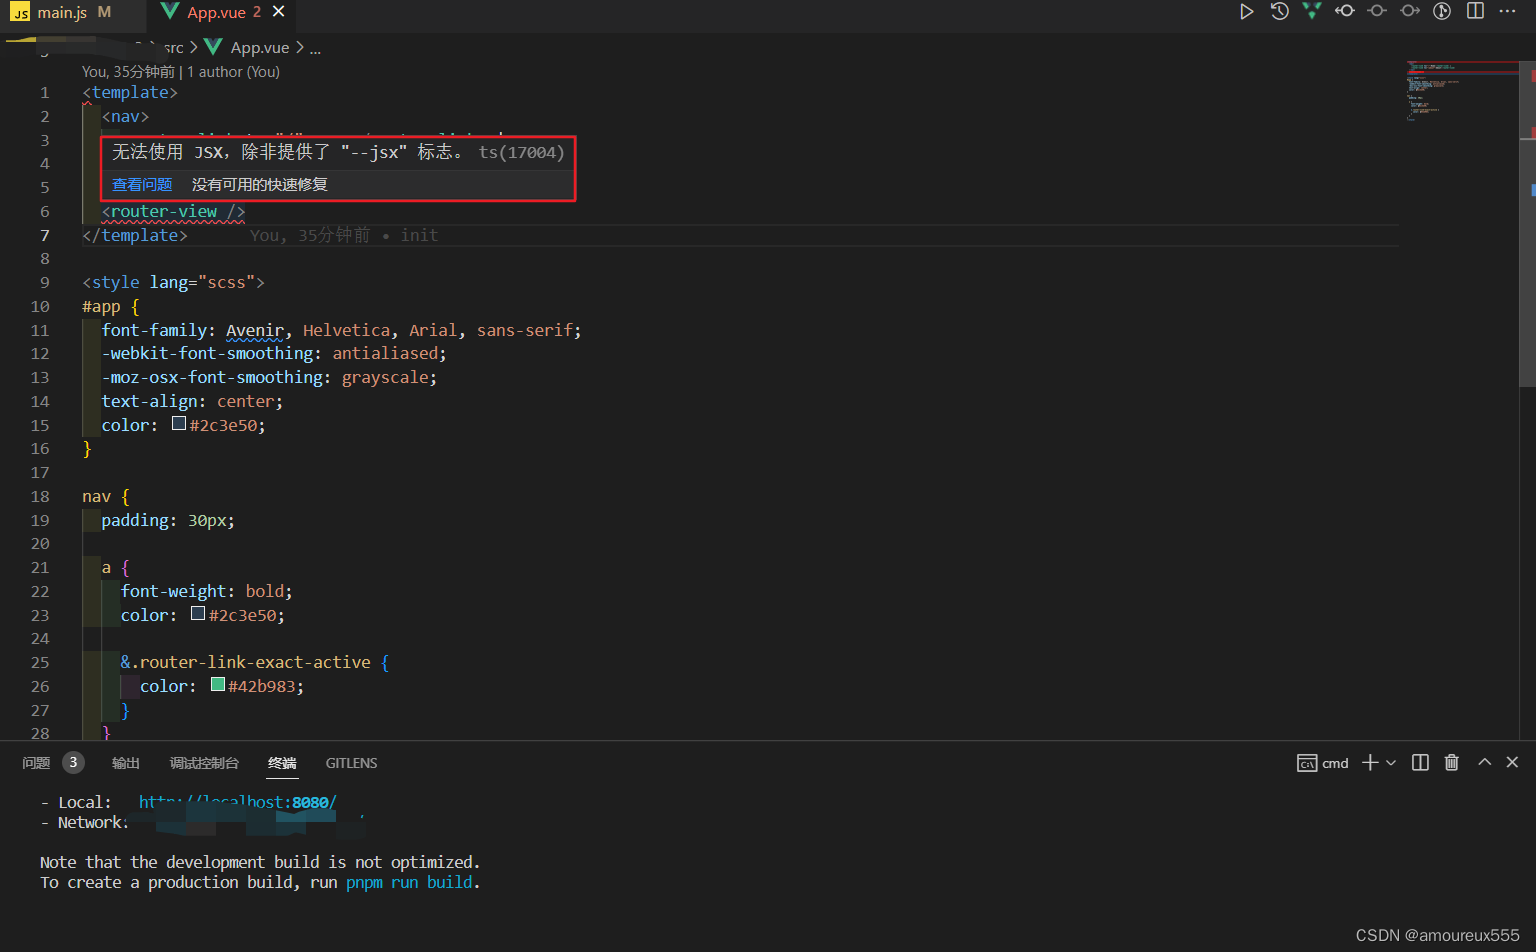Click the problems count badge 3
Screen dimensions: 1536x952
pos(73,763)
